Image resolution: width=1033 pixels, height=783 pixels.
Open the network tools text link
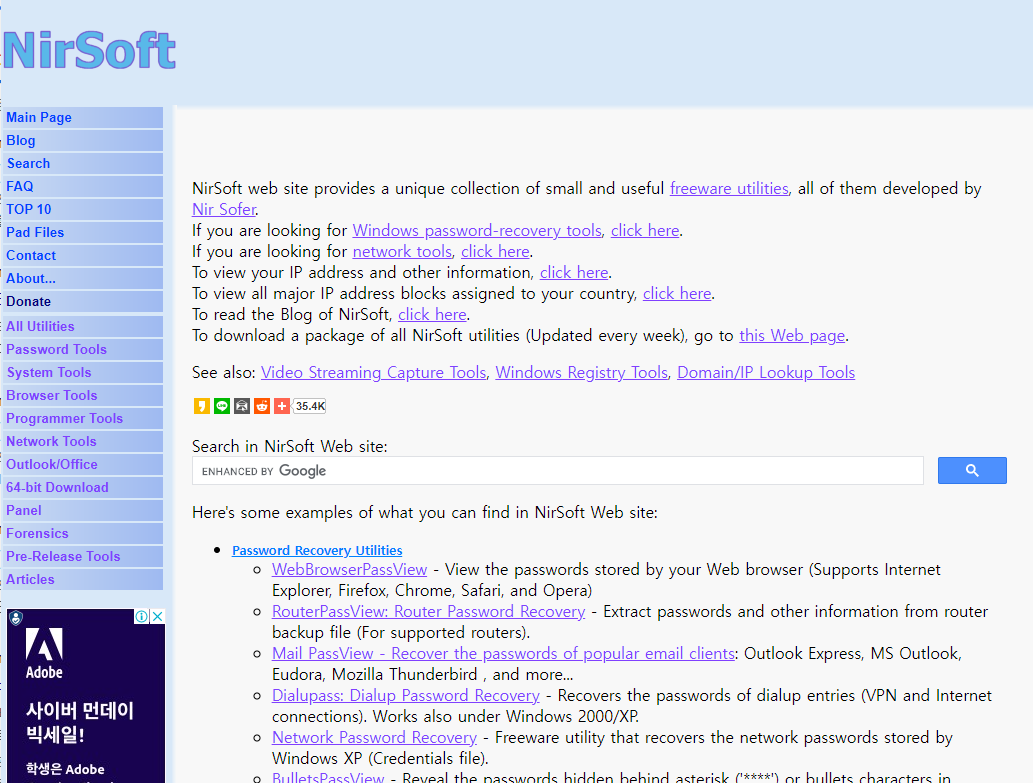[402, 252]
